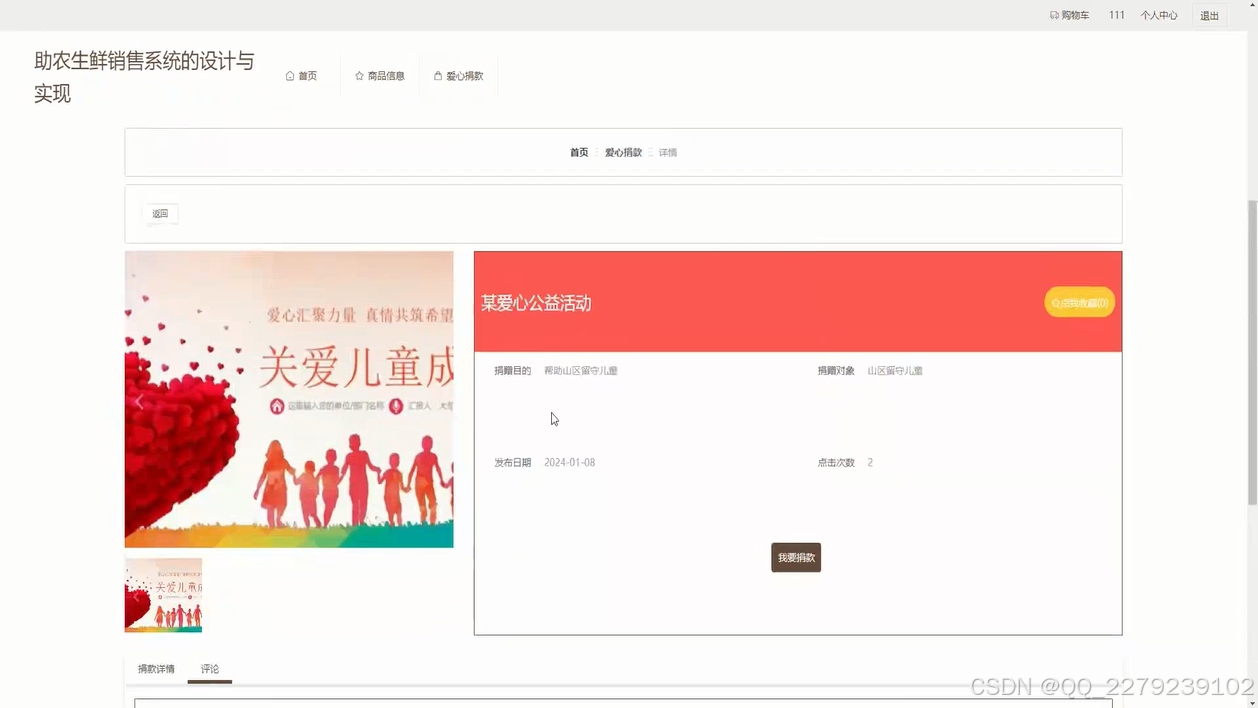
Task: Click the 111 username link
Action: click(1116, 15)
